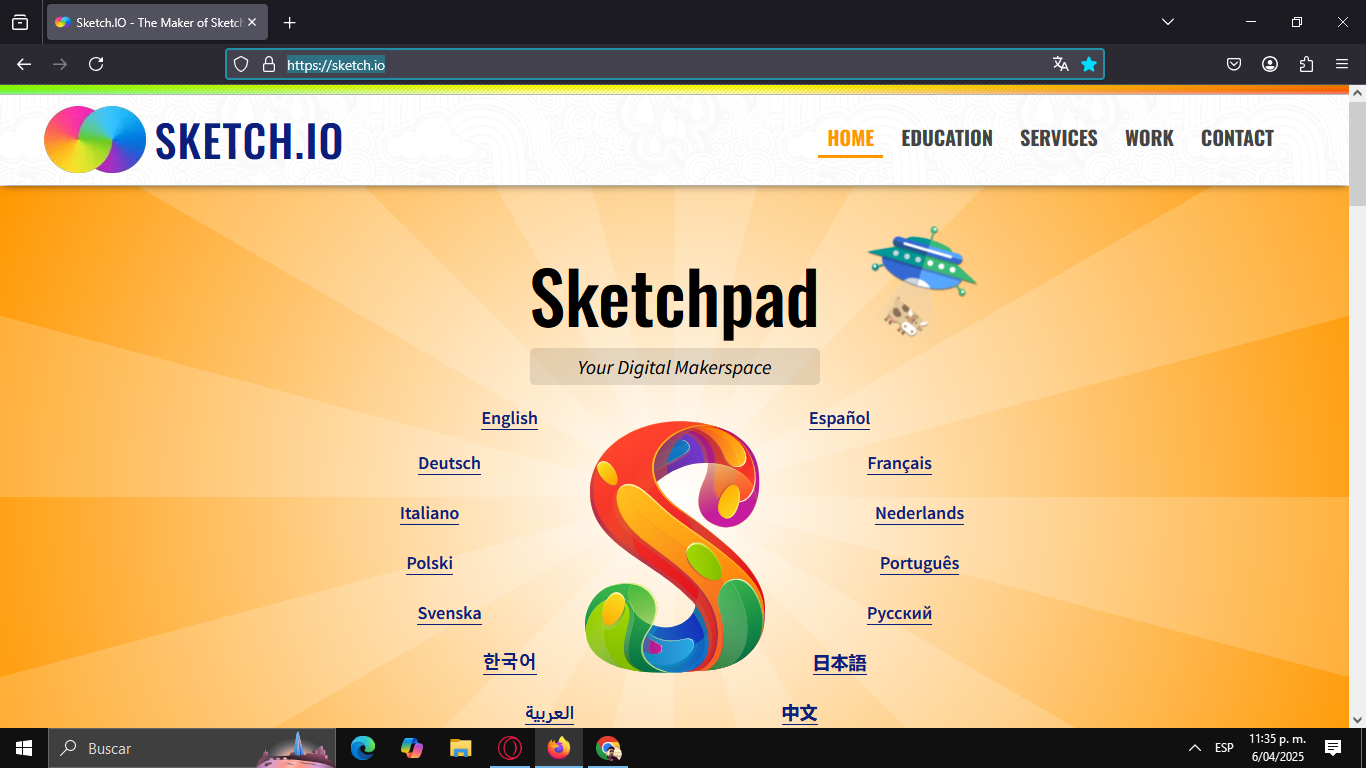Click the Sketchpad heading title
The width and height of the screenshot is (1366, 768).
click(674, 298)
